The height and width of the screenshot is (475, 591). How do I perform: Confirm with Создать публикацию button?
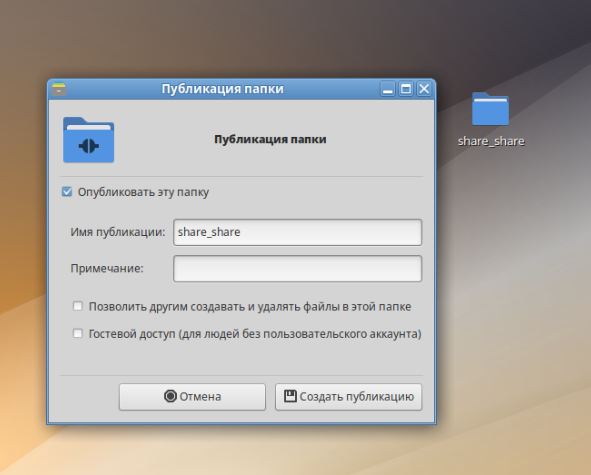(x=349, y=397)
